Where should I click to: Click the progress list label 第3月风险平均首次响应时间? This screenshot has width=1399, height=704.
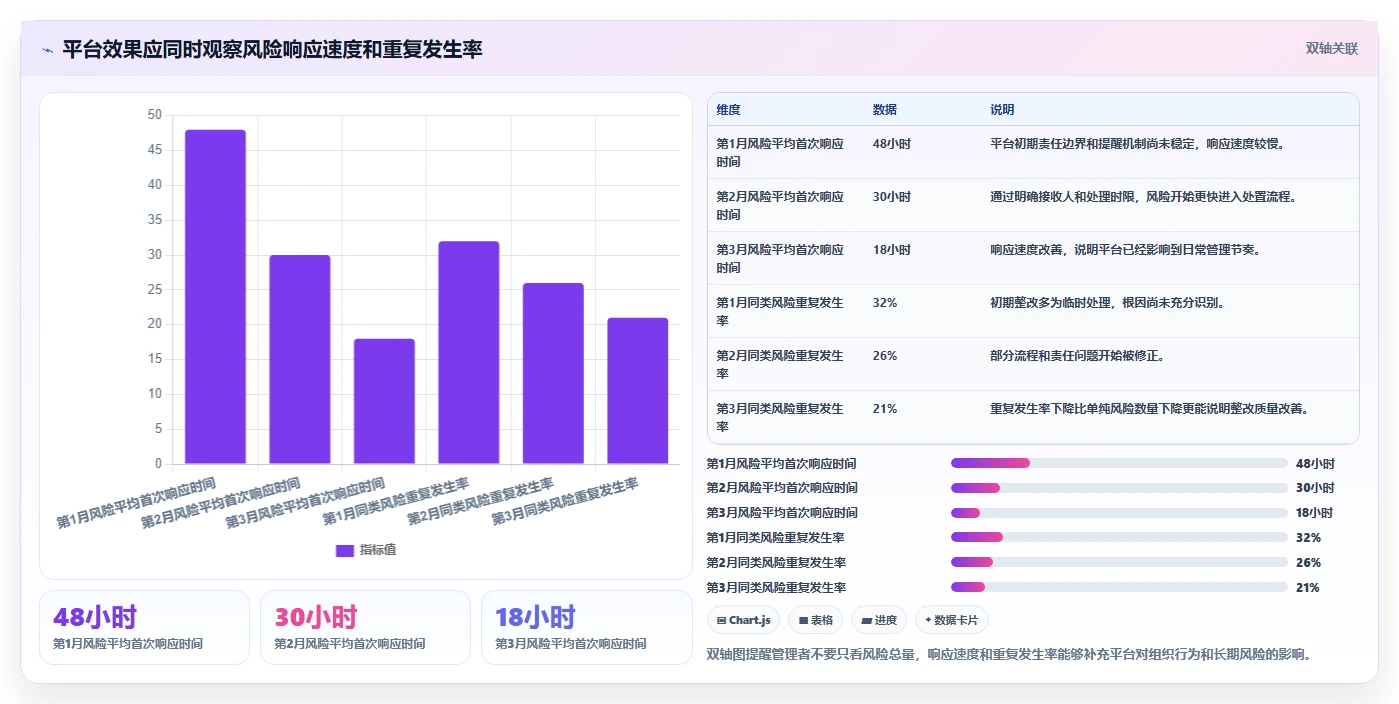[782, 513]
